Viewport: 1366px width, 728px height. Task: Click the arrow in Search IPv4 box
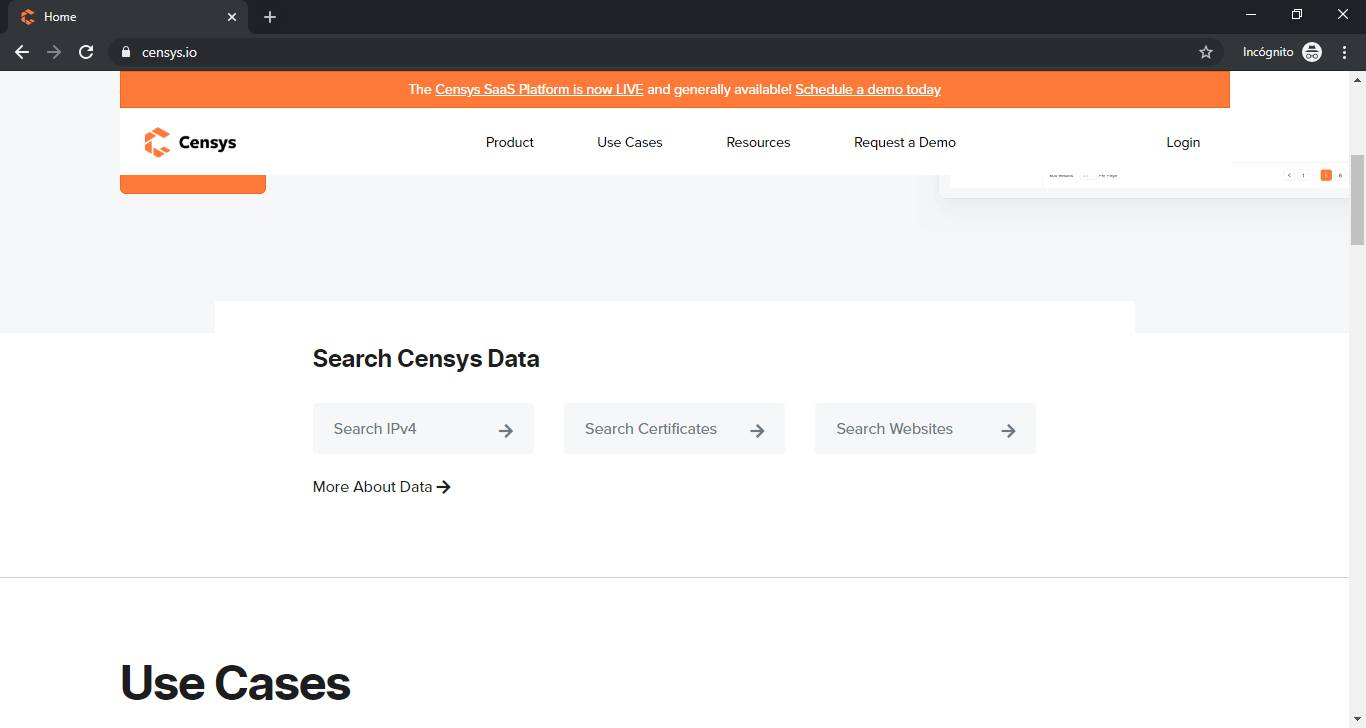tap(506, 430)
